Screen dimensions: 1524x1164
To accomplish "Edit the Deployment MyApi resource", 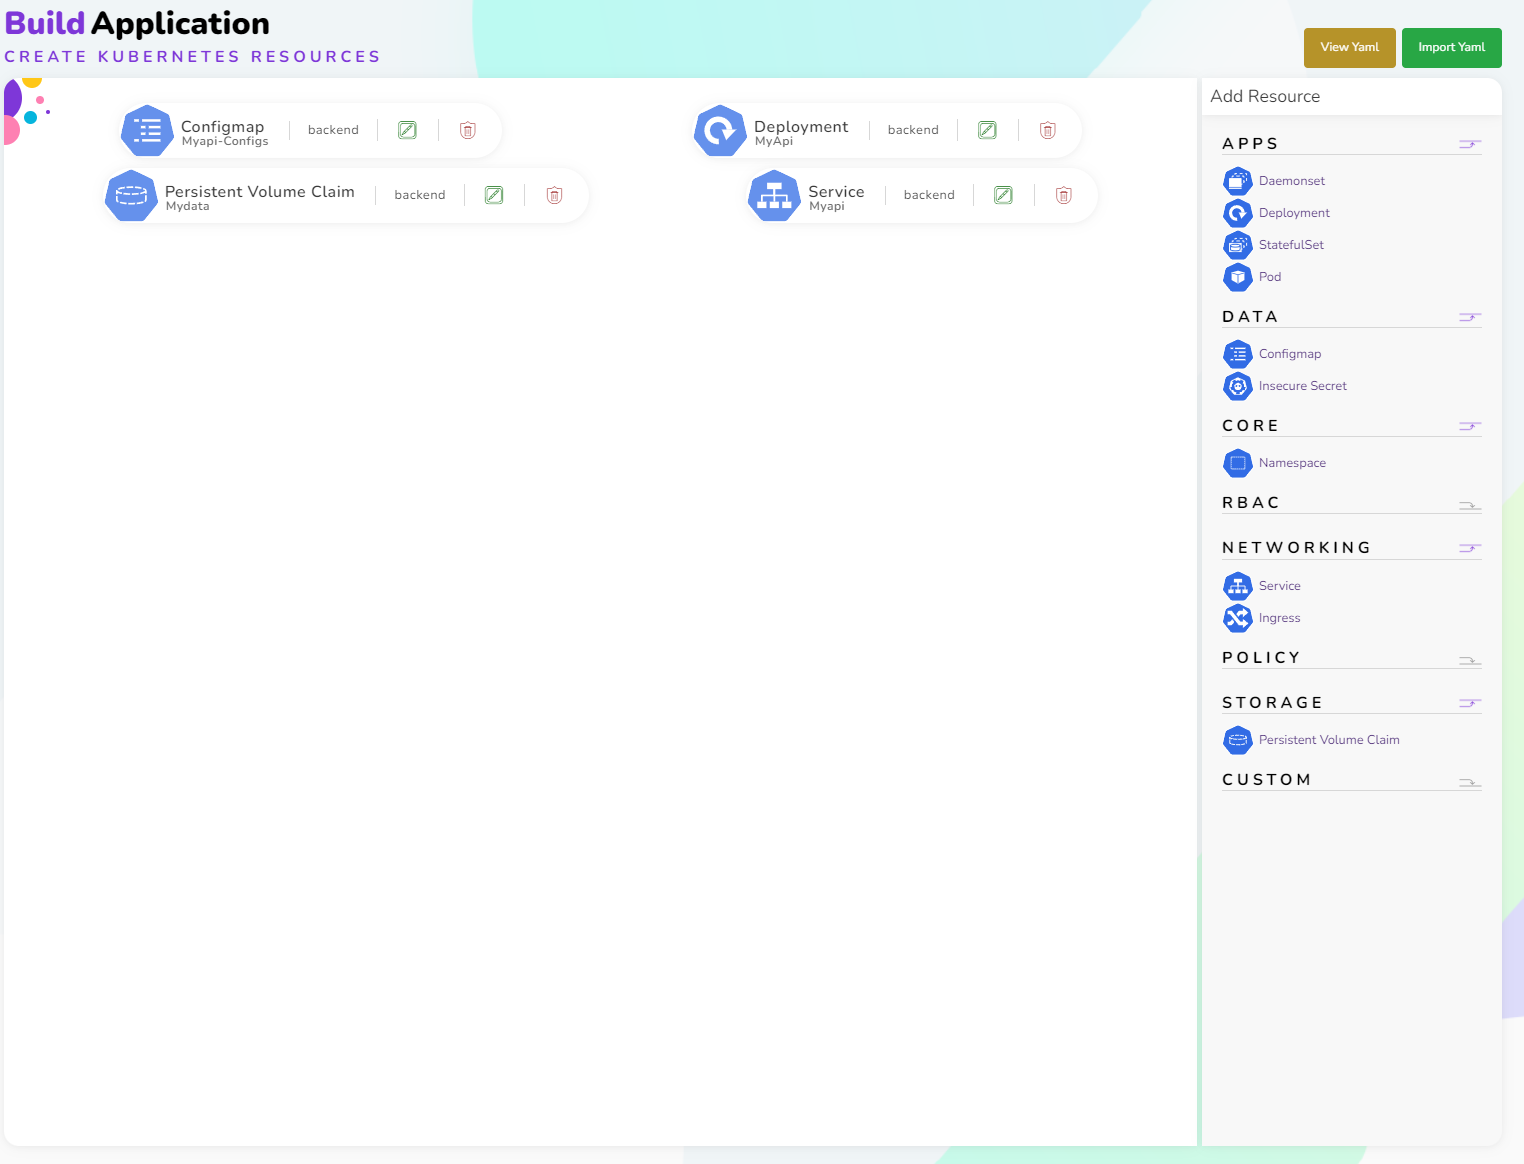I will [x=987, y=130].
